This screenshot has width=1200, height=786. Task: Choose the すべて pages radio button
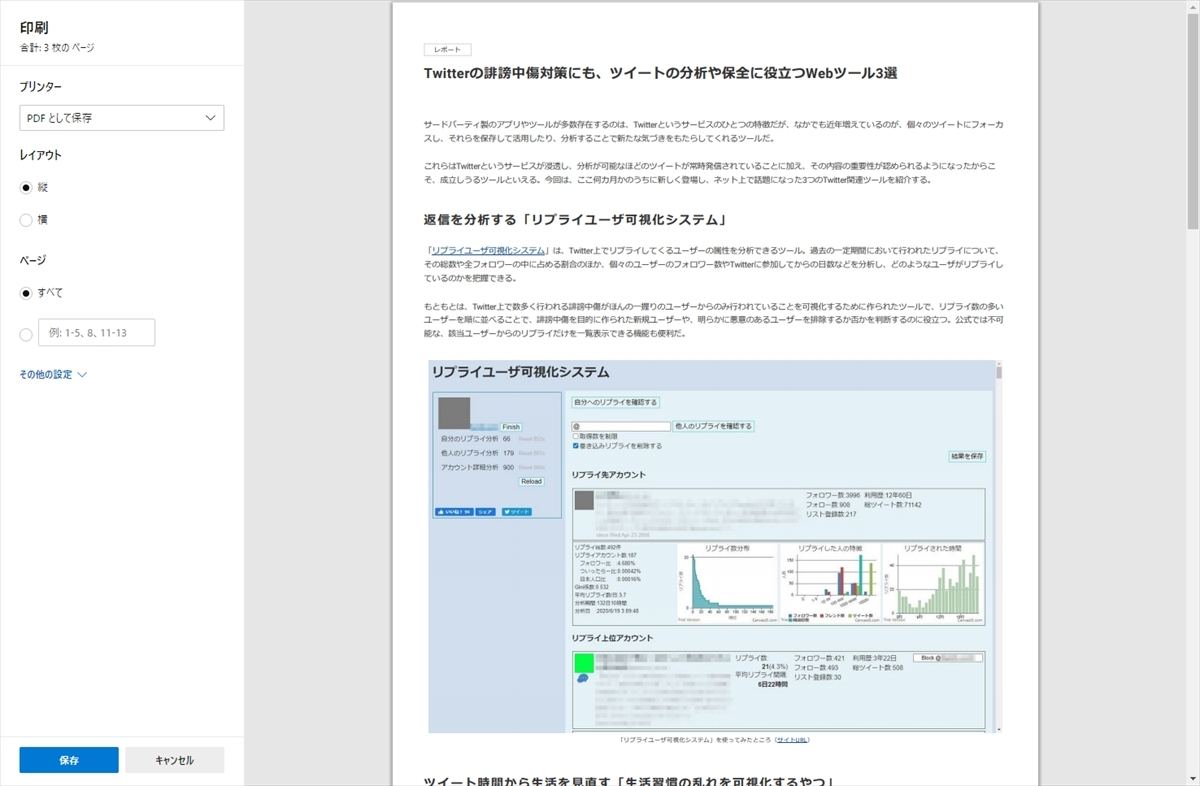26,293
